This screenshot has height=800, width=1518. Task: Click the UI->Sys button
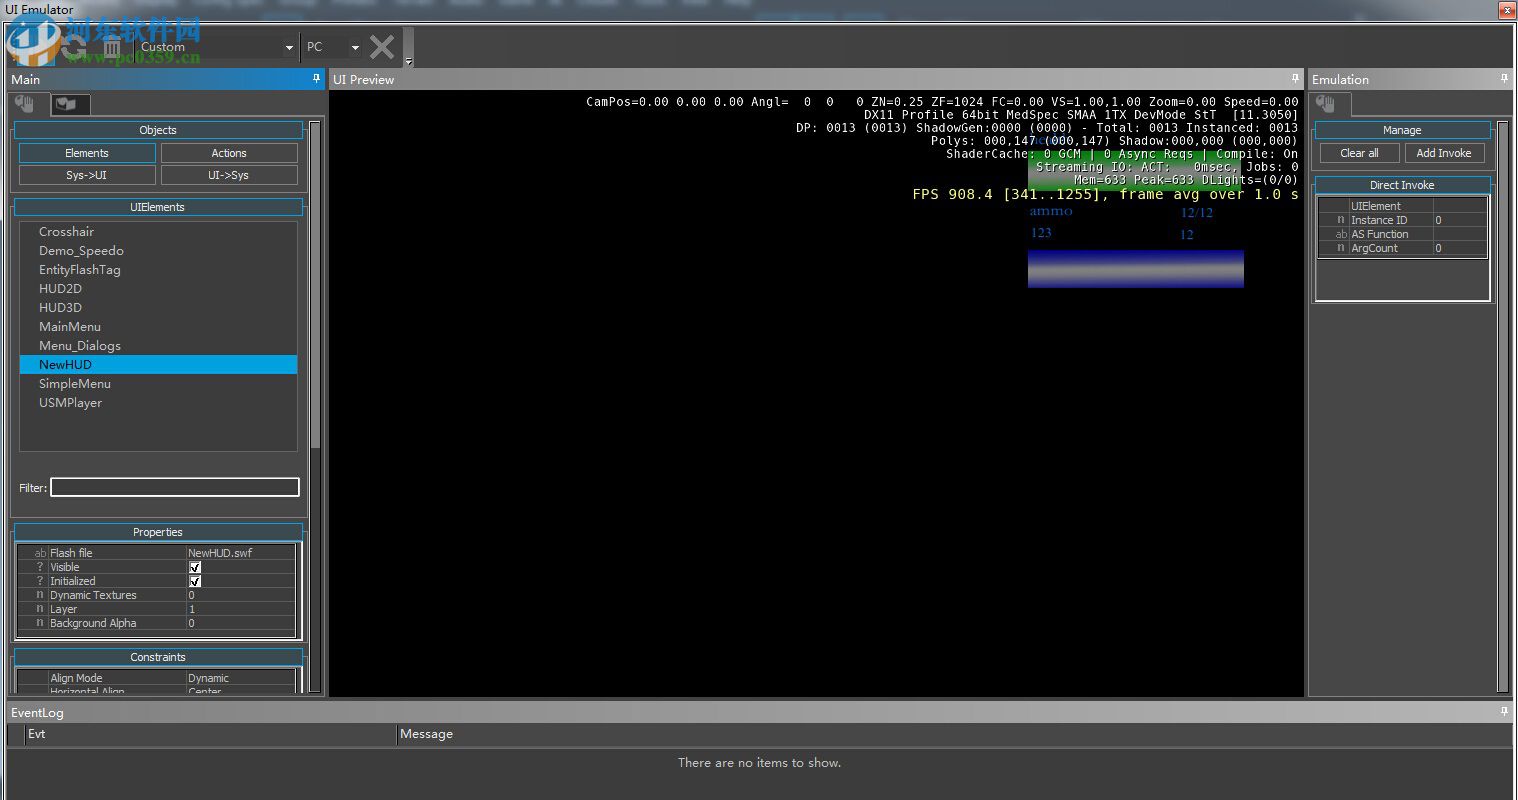[229, 175]
